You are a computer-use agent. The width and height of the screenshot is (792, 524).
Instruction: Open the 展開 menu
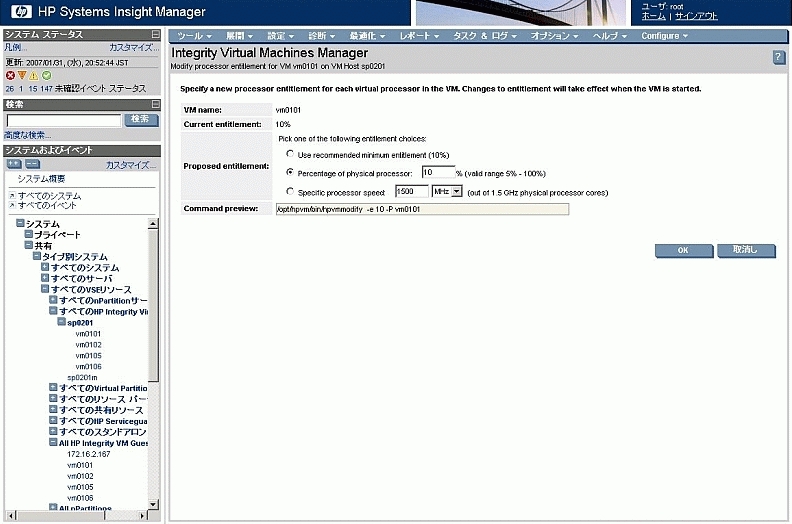click(x=239, y=36)
